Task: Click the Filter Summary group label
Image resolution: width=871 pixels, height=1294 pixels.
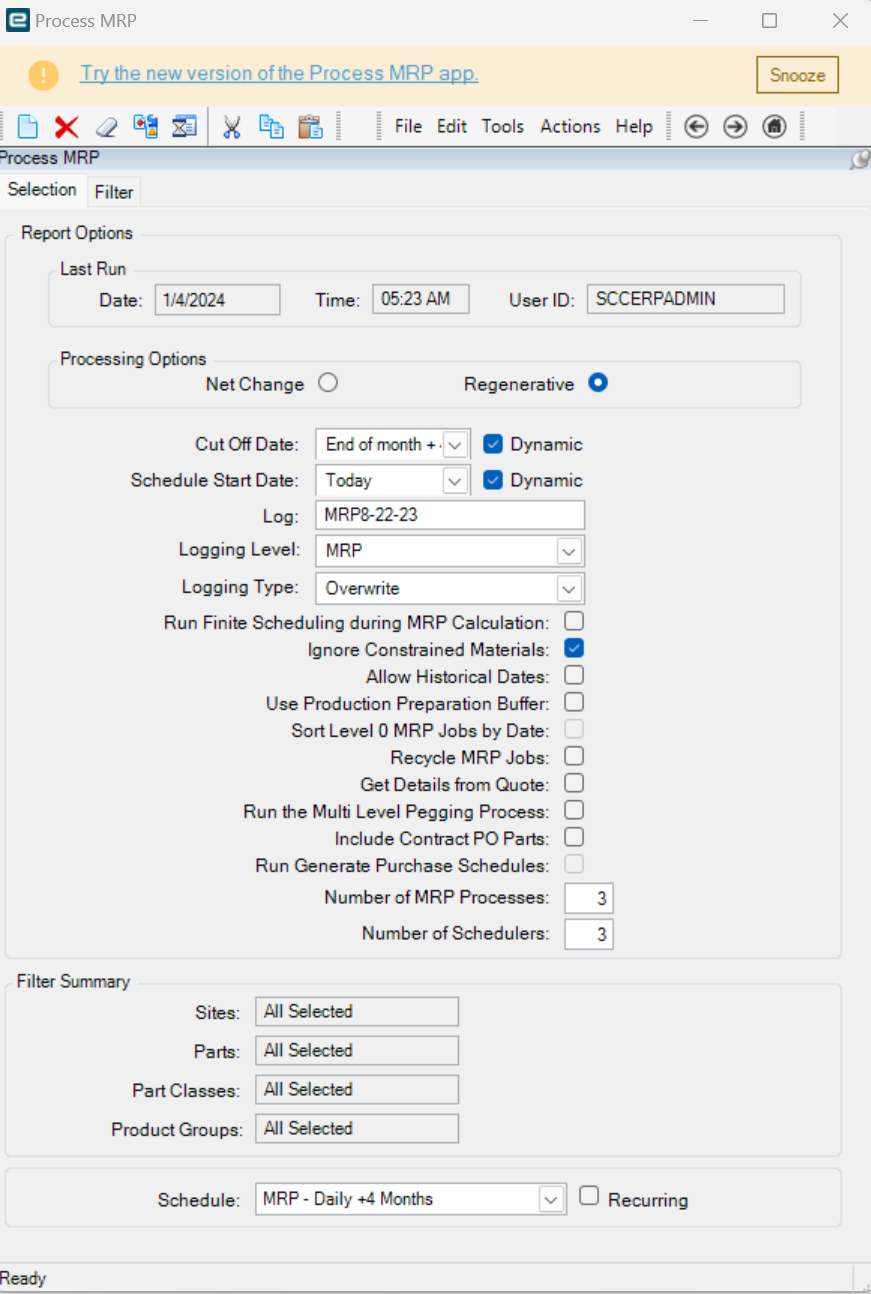Action: (x=73, y=982)
